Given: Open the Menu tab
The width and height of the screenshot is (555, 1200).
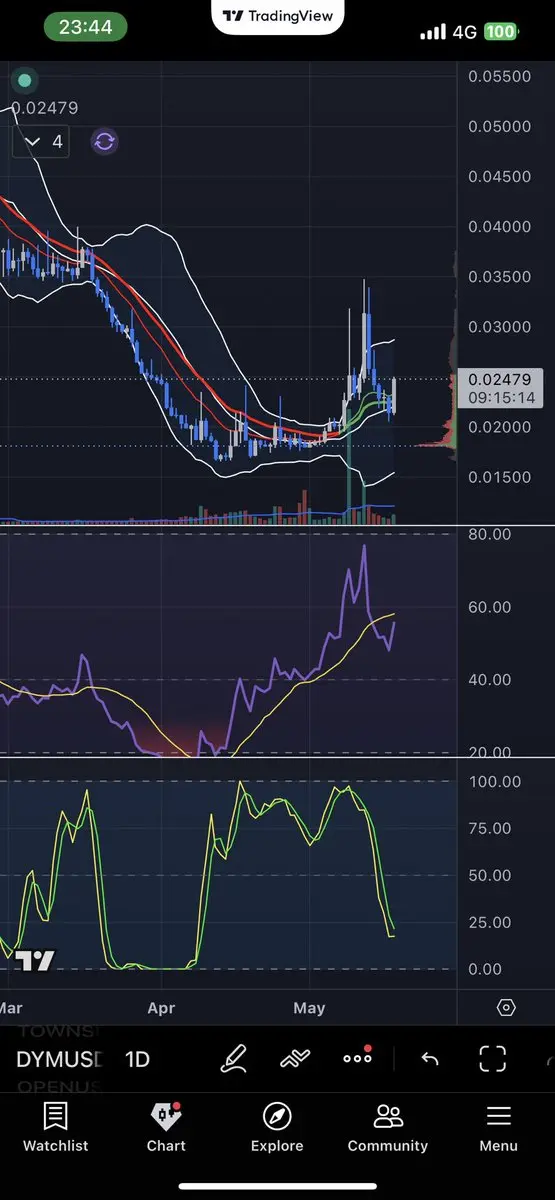Looking at the screenshot, I should pyautogui.click(x=498, y=1127).
